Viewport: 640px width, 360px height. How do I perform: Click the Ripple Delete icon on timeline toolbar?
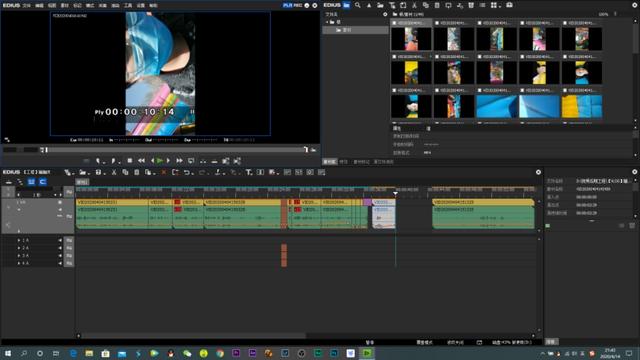click(175, 172)
